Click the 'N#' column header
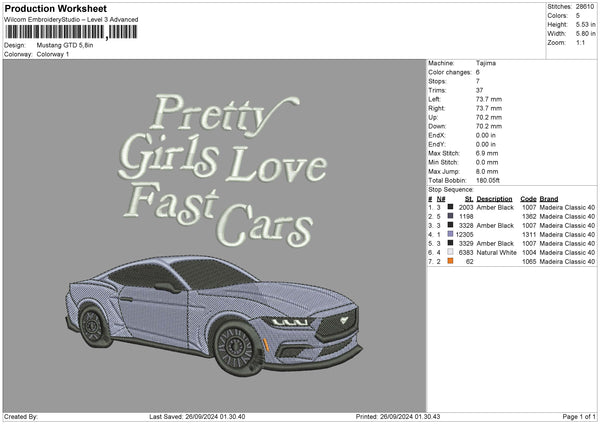The image size is (600, 424). coord(441,199)
